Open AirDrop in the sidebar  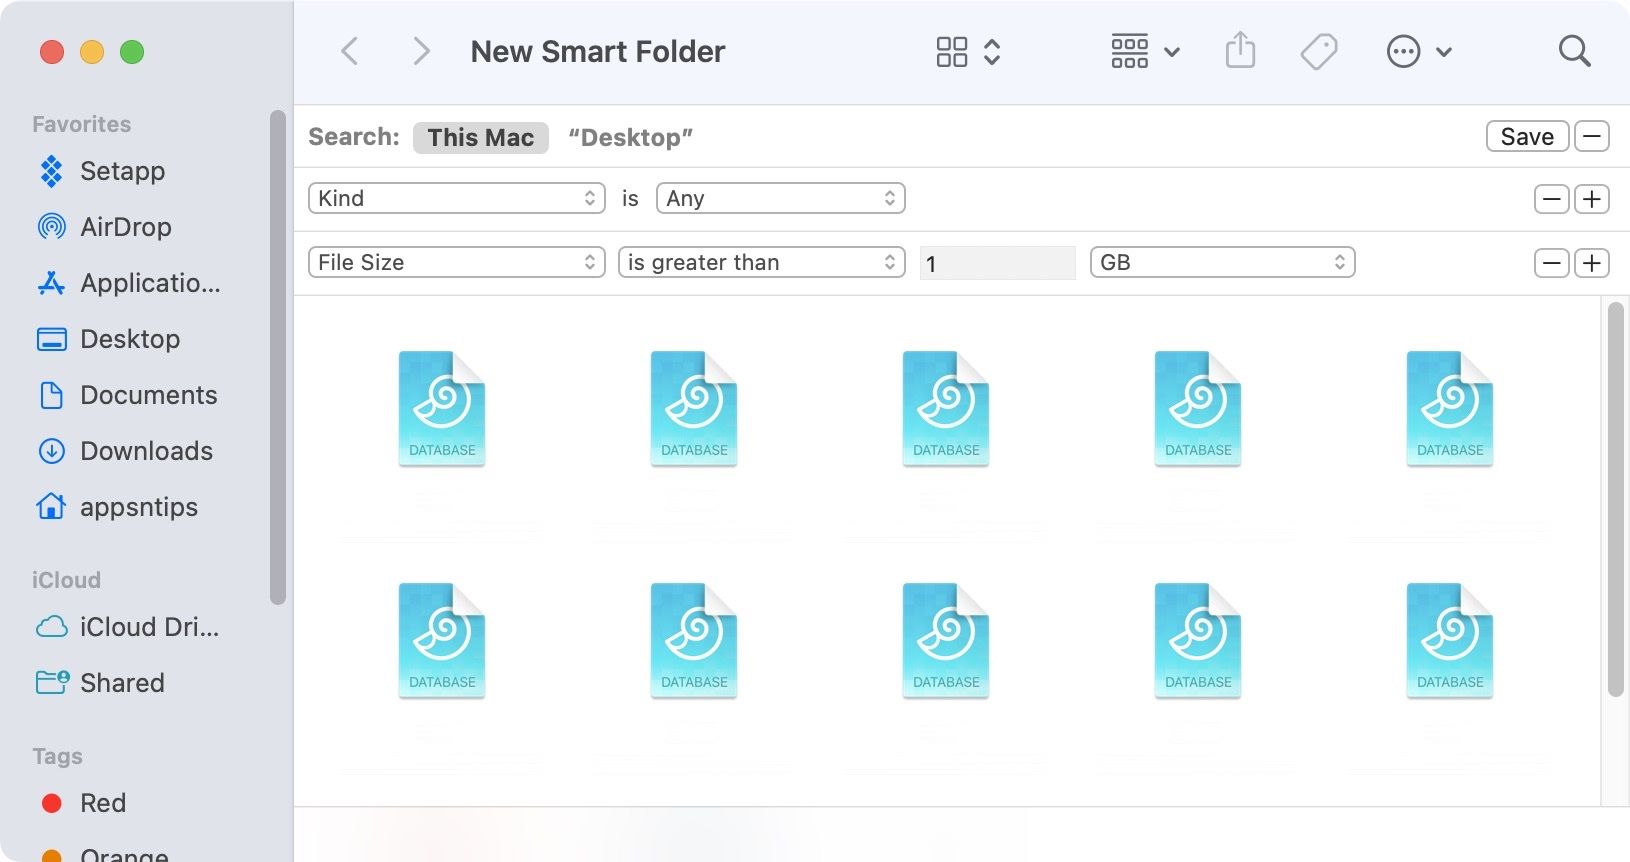pos(125,227)
